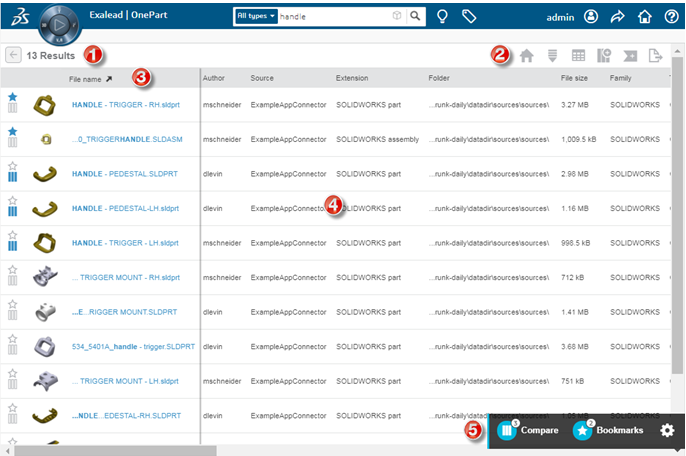
Task: Open help question mark icon
Action: [671, 17]
